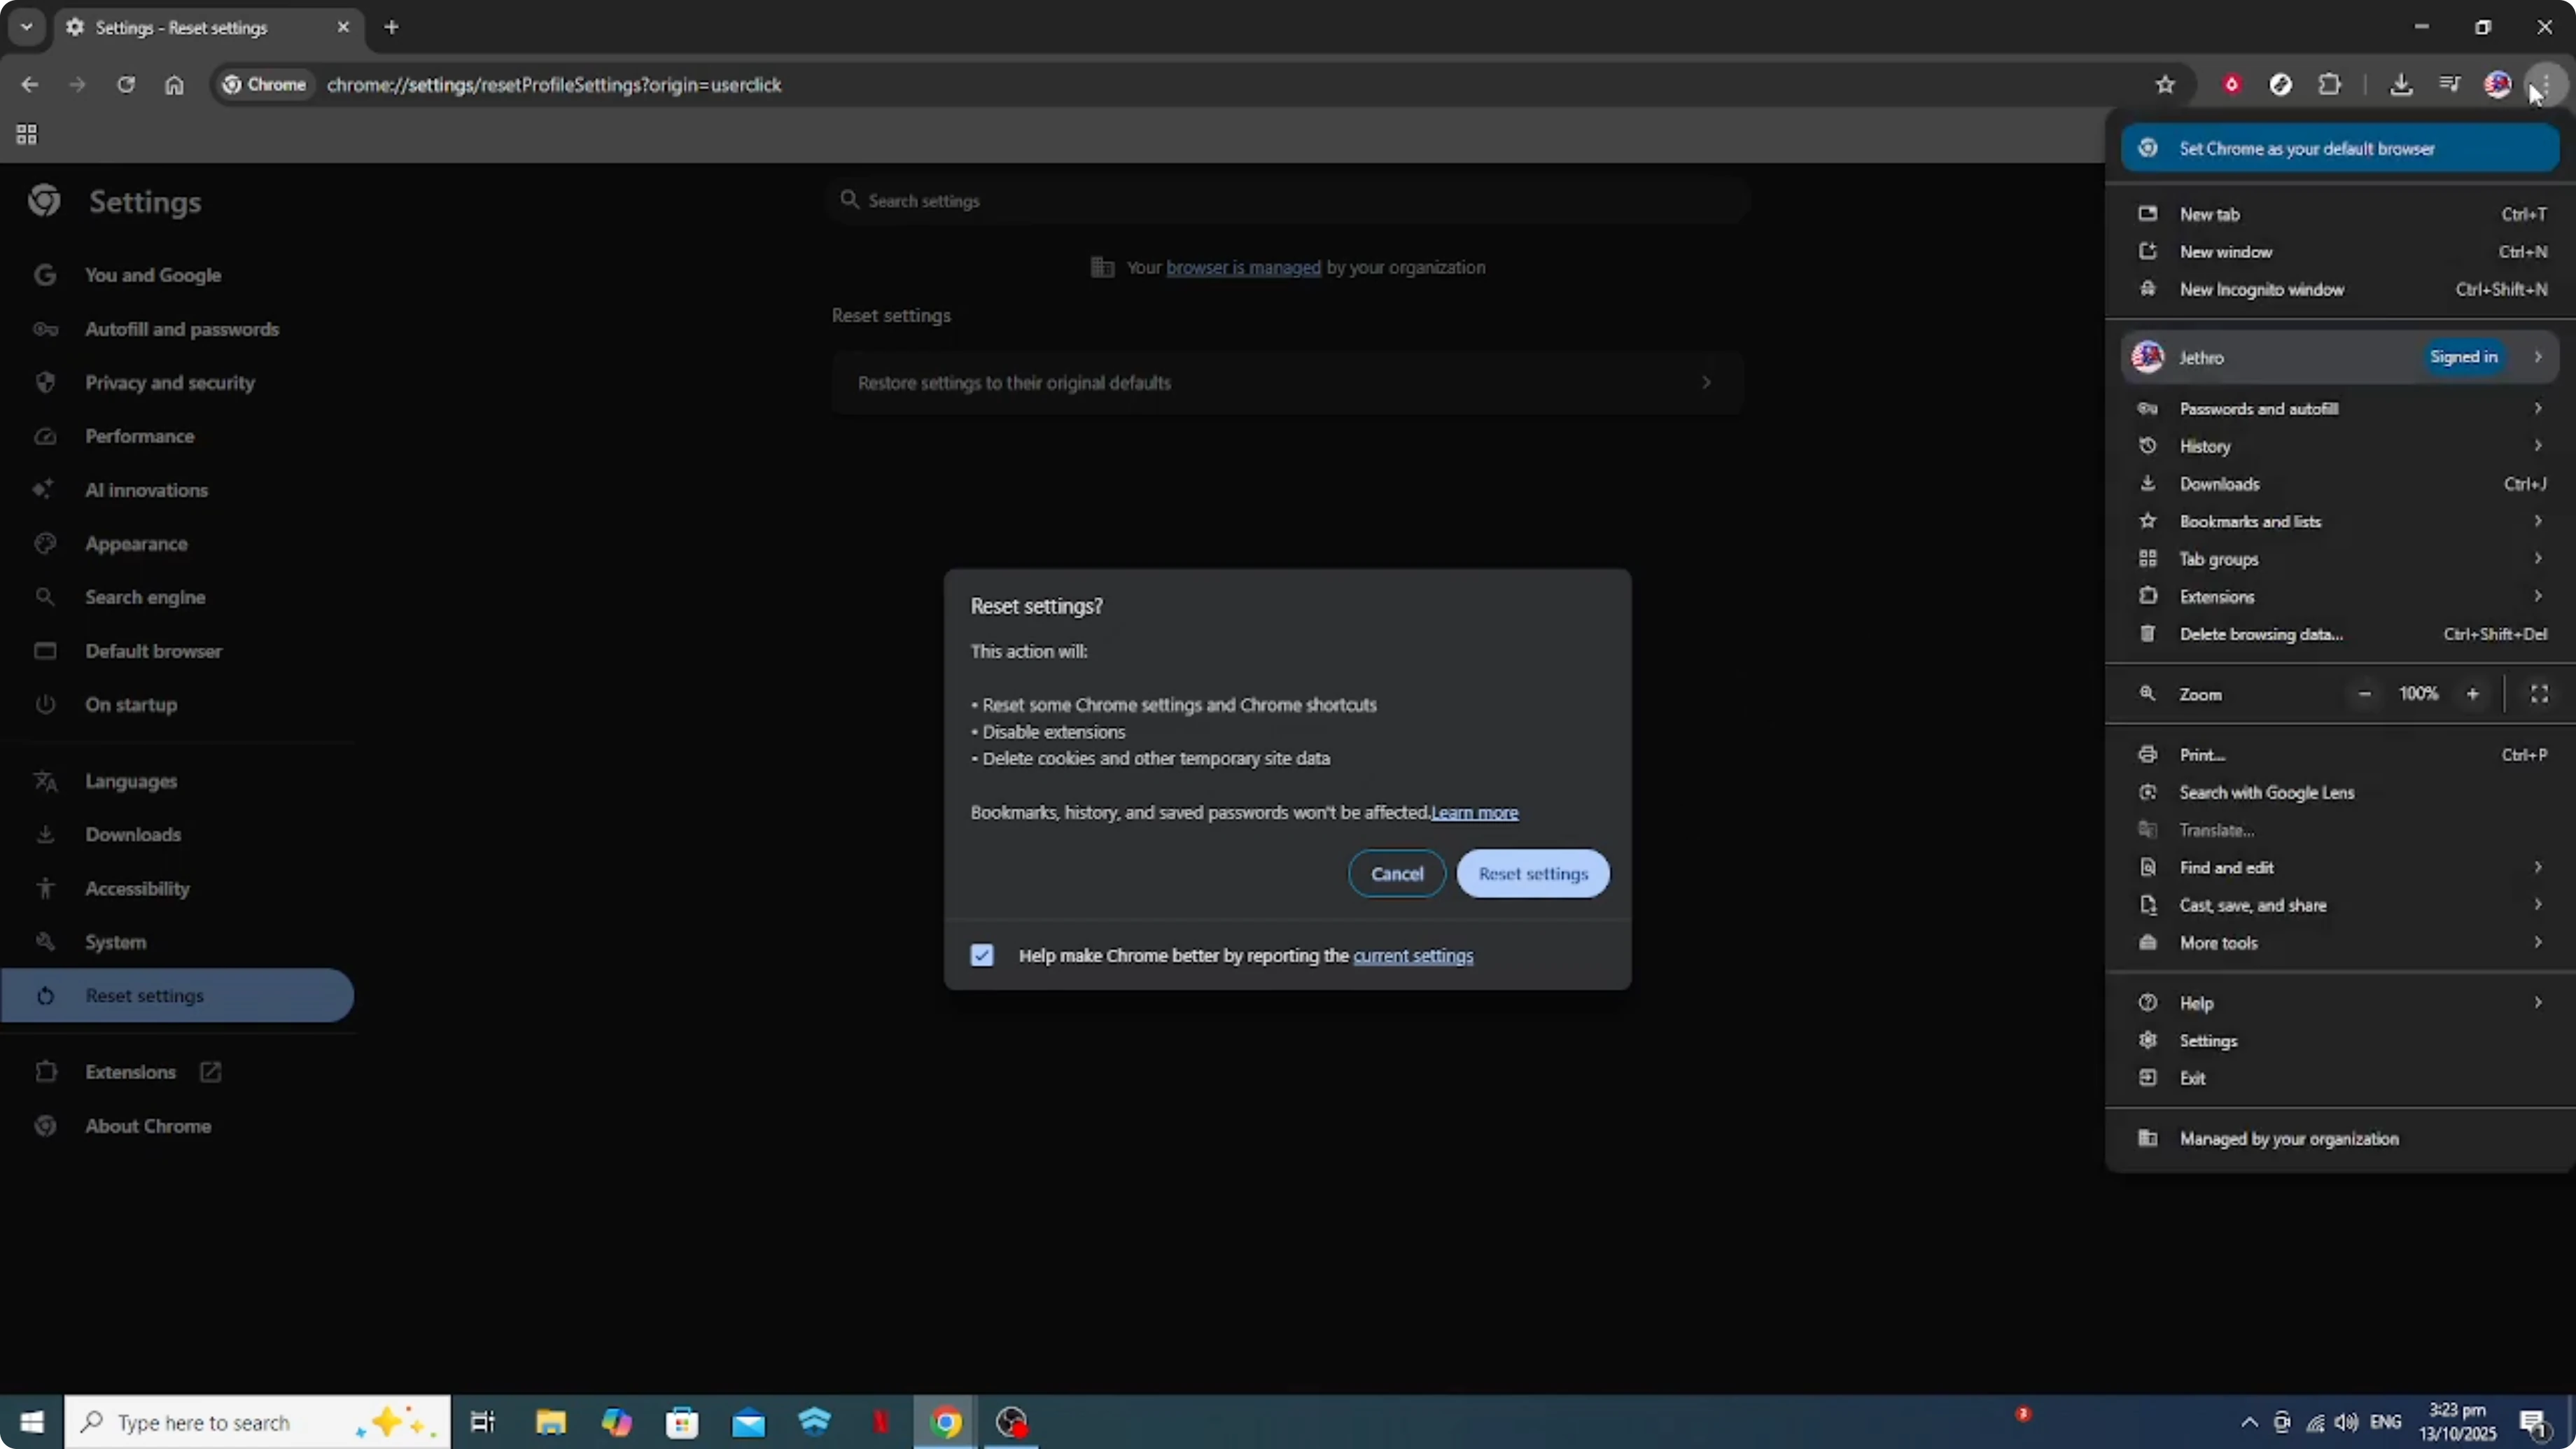
Task: Open Downloads from Chrome menu
Action: pos(2340,484)
